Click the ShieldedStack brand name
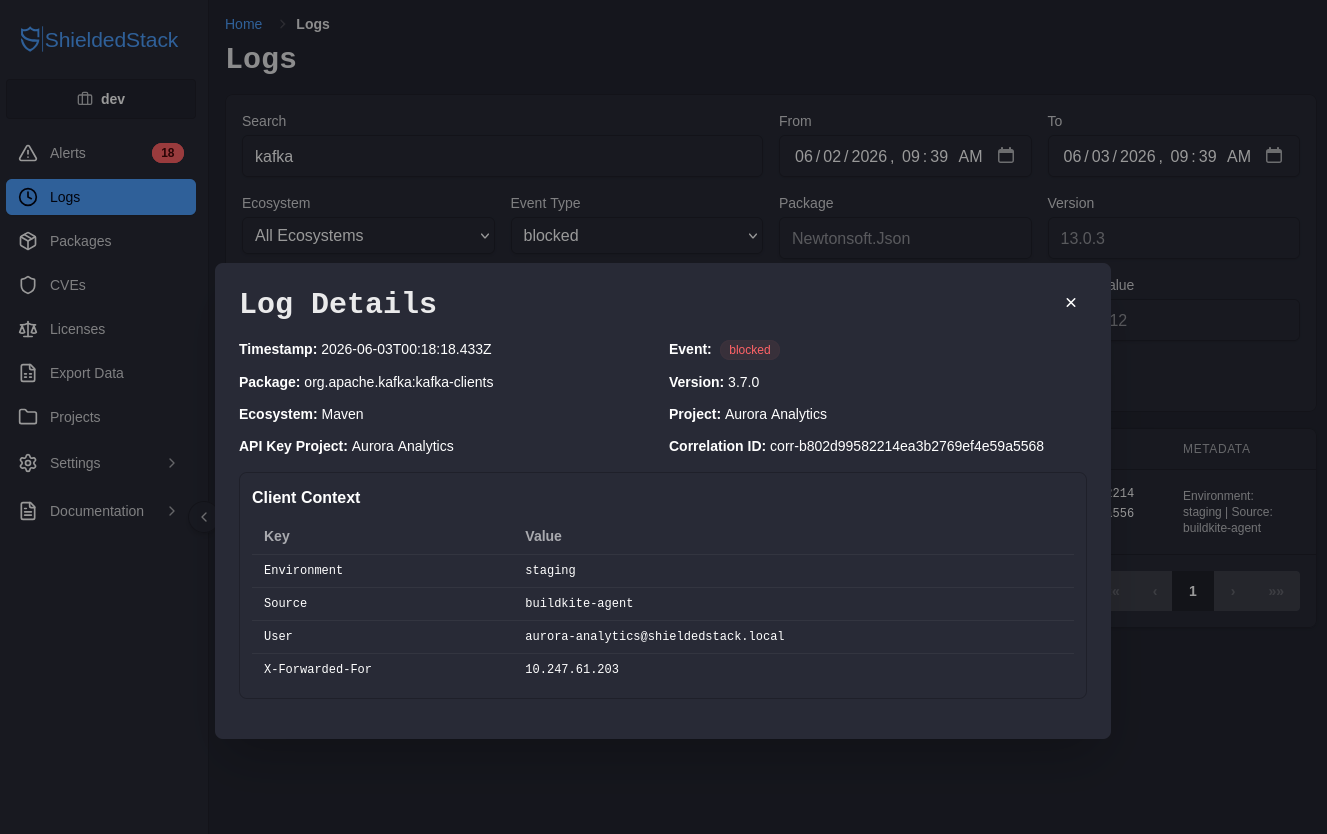Screen dimensions: 1327x834 (x=111, y=40)
